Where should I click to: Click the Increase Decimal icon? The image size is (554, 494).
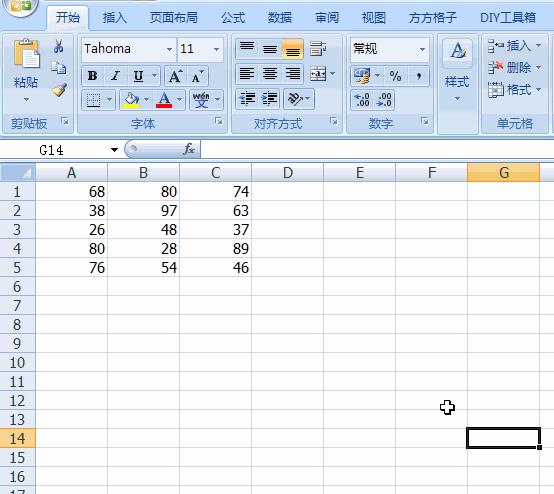(x=362, y=100)
